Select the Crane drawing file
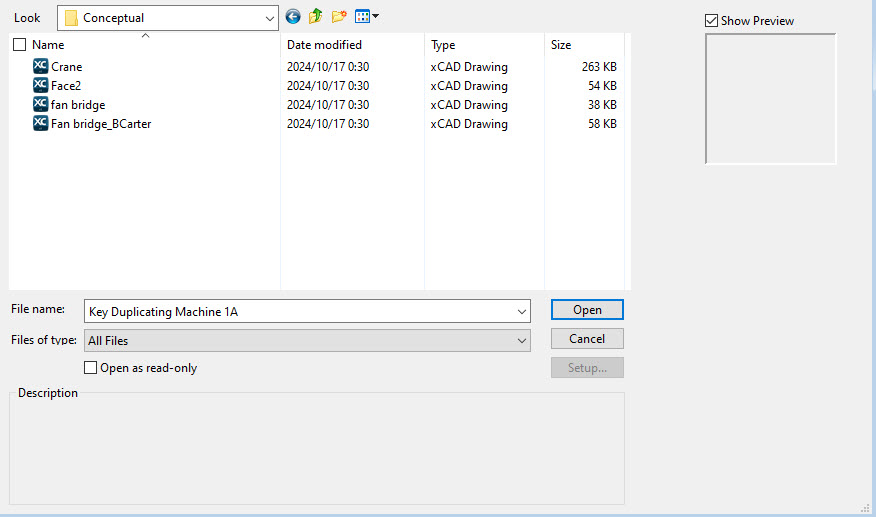Image resolution: width=876 pixels, height=517 pixels. (66, 67)
